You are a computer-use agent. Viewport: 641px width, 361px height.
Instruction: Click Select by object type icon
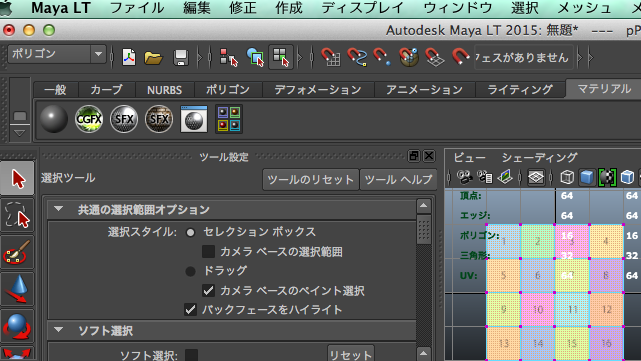click(255, 57)
